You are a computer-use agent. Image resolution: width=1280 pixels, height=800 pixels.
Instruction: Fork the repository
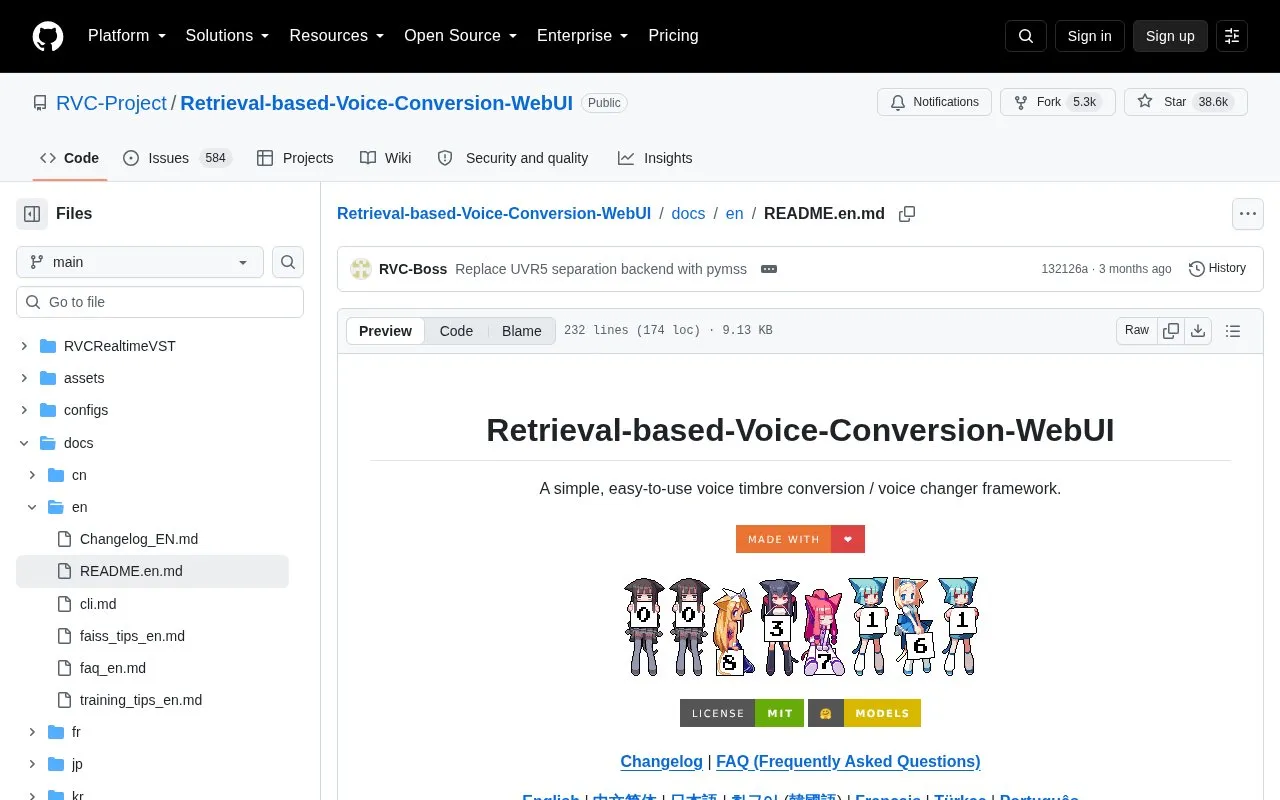1057,102
